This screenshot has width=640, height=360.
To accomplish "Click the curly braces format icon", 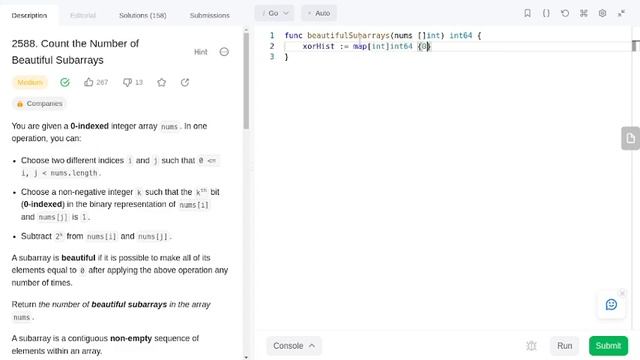I will (546, 13).
